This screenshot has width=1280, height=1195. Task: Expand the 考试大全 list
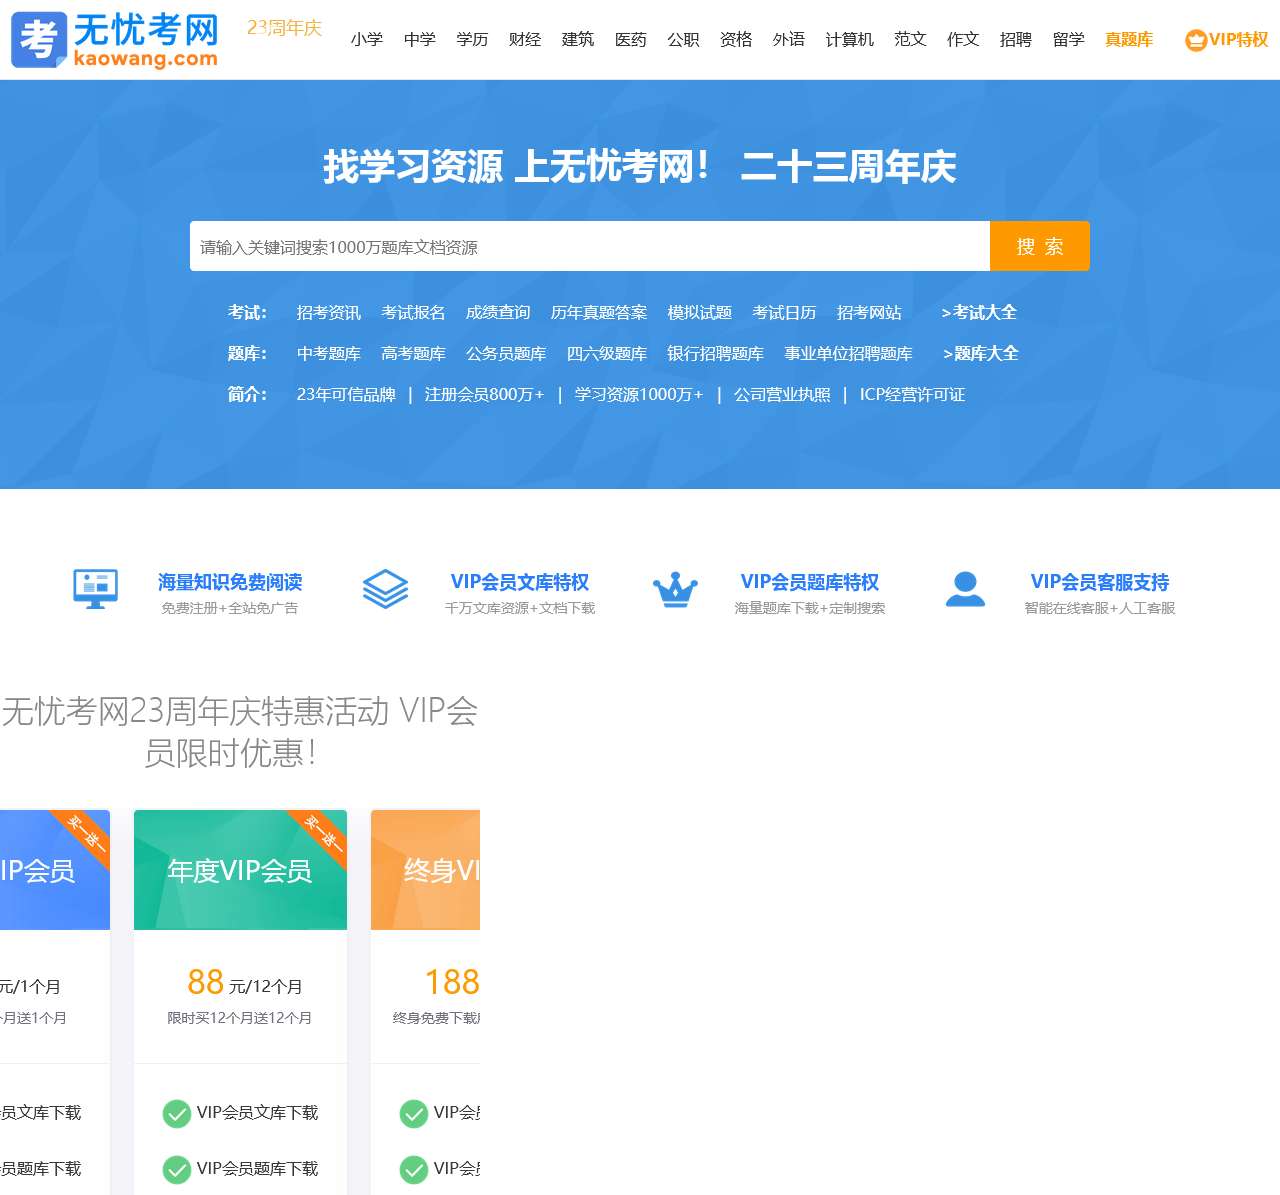pos(979,312)
